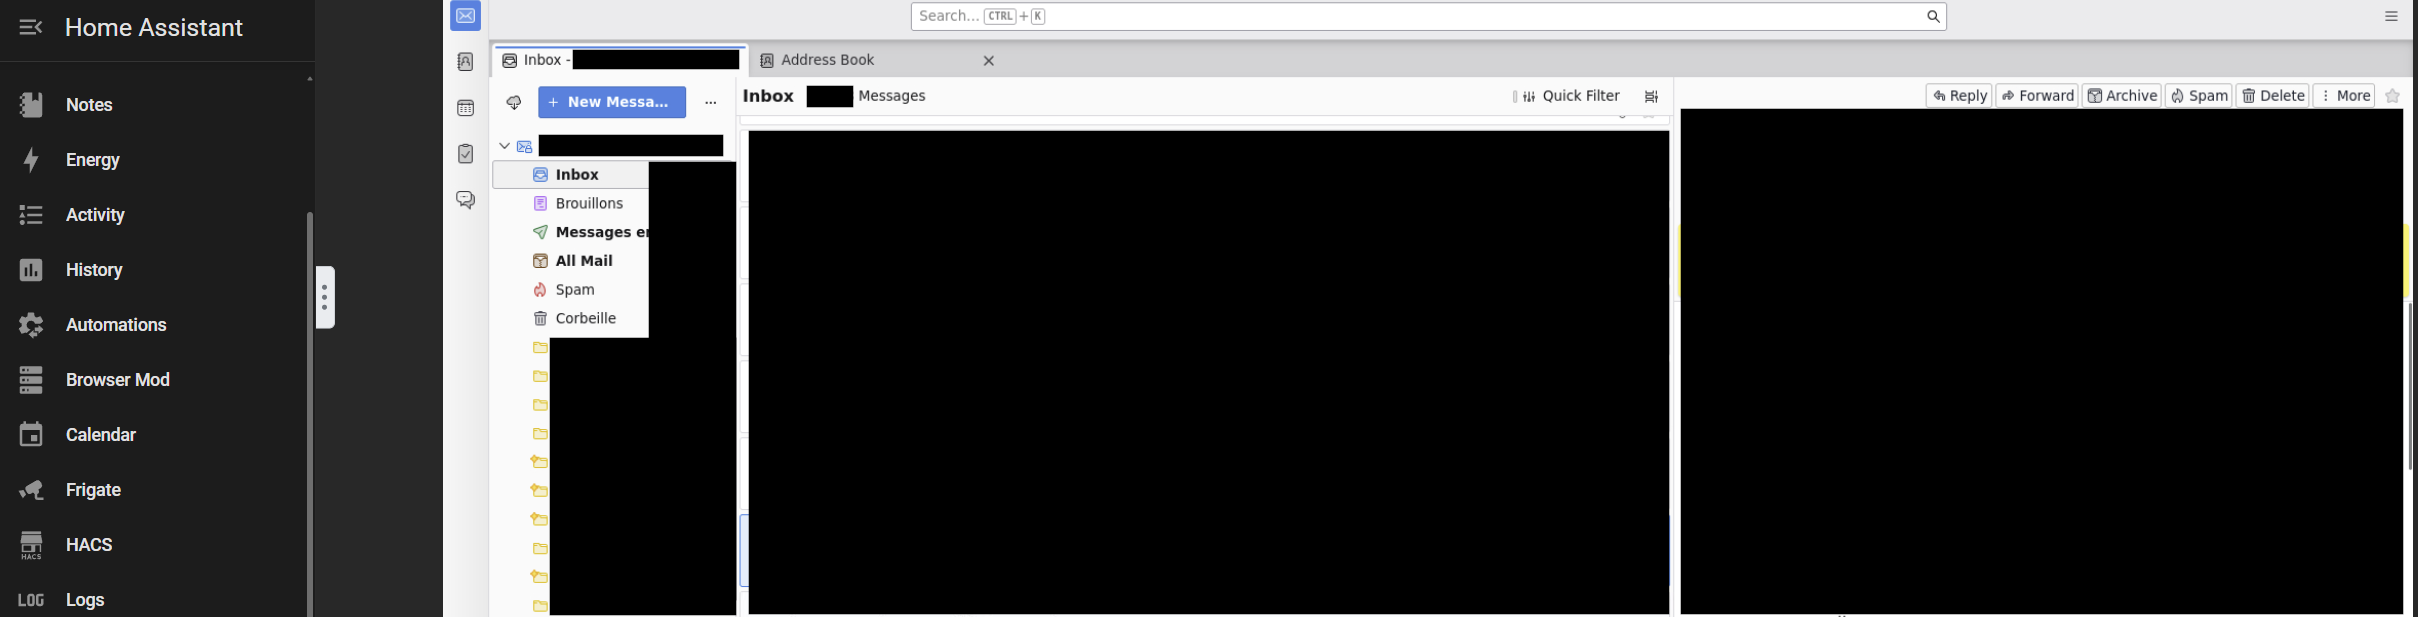Click the Notes icon in sidebar

[31, 105]
